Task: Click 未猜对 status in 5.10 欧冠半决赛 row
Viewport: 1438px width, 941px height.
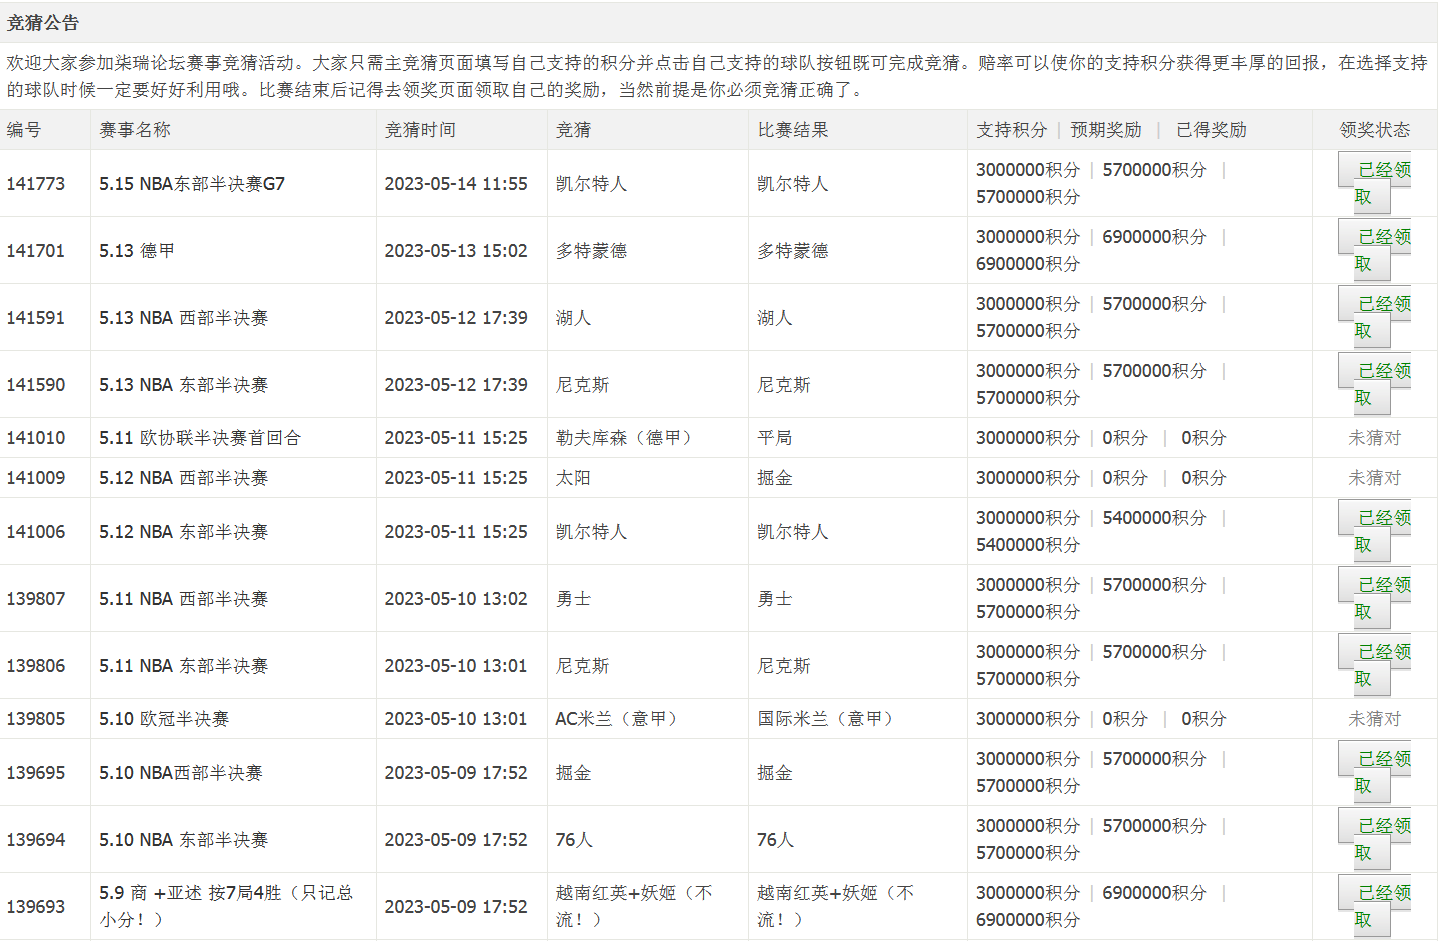Action: pyautogui.click(x=1374, y=719)
